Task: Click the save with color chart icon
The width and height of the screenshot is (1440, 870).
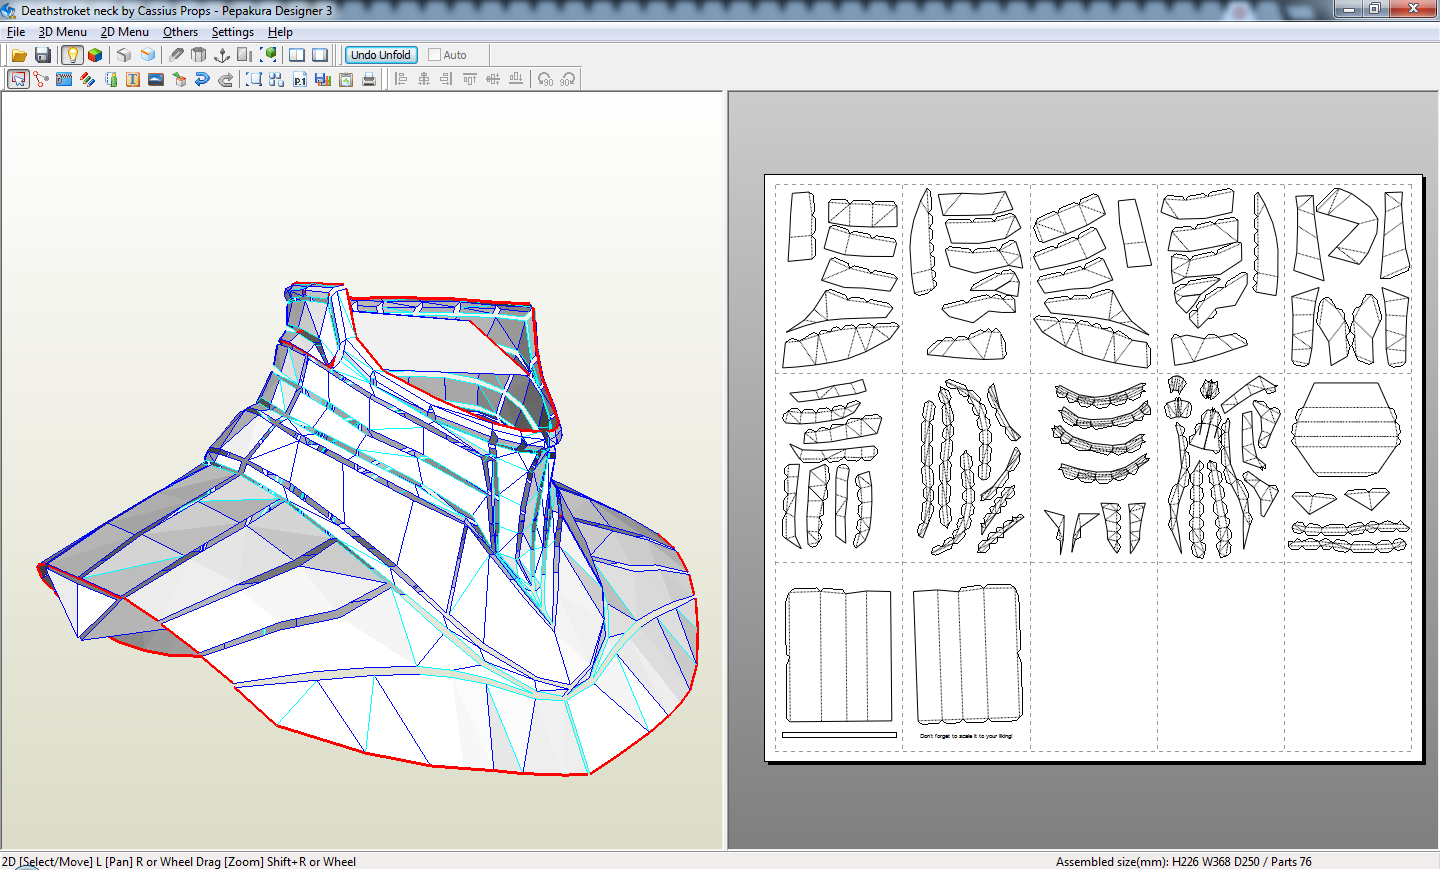Action: click(323, 79)
